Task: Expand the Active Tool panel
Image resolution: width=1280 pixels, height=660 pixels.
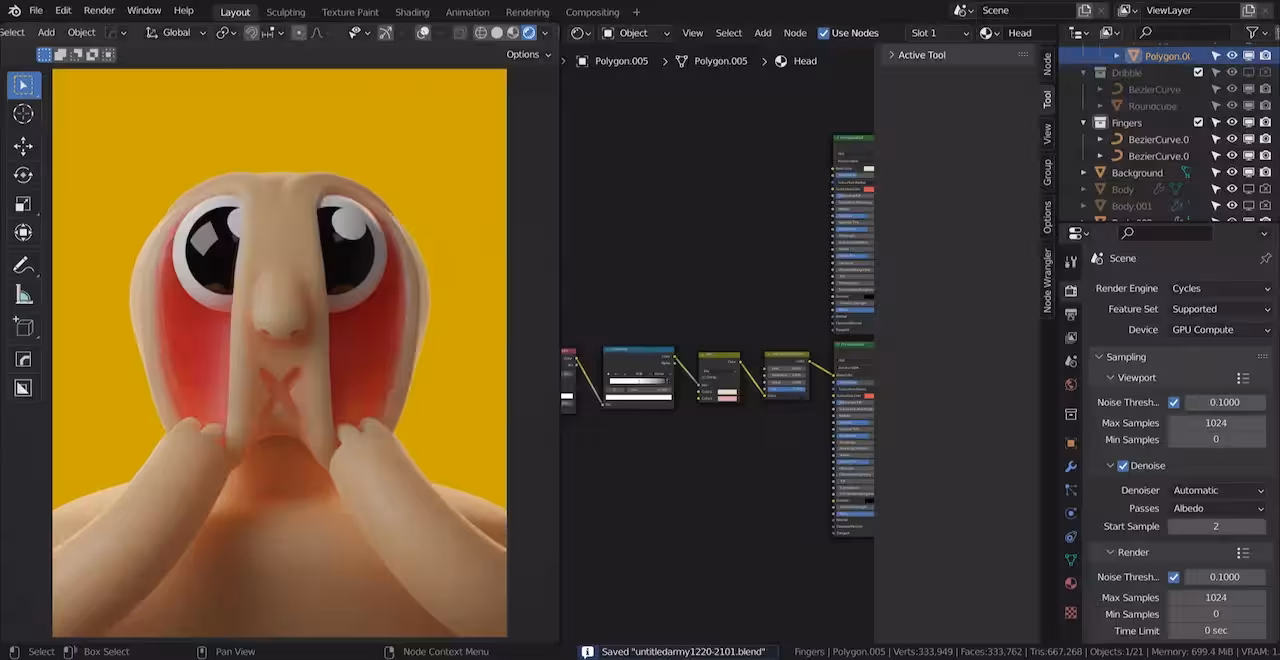Action: (891, 55)
